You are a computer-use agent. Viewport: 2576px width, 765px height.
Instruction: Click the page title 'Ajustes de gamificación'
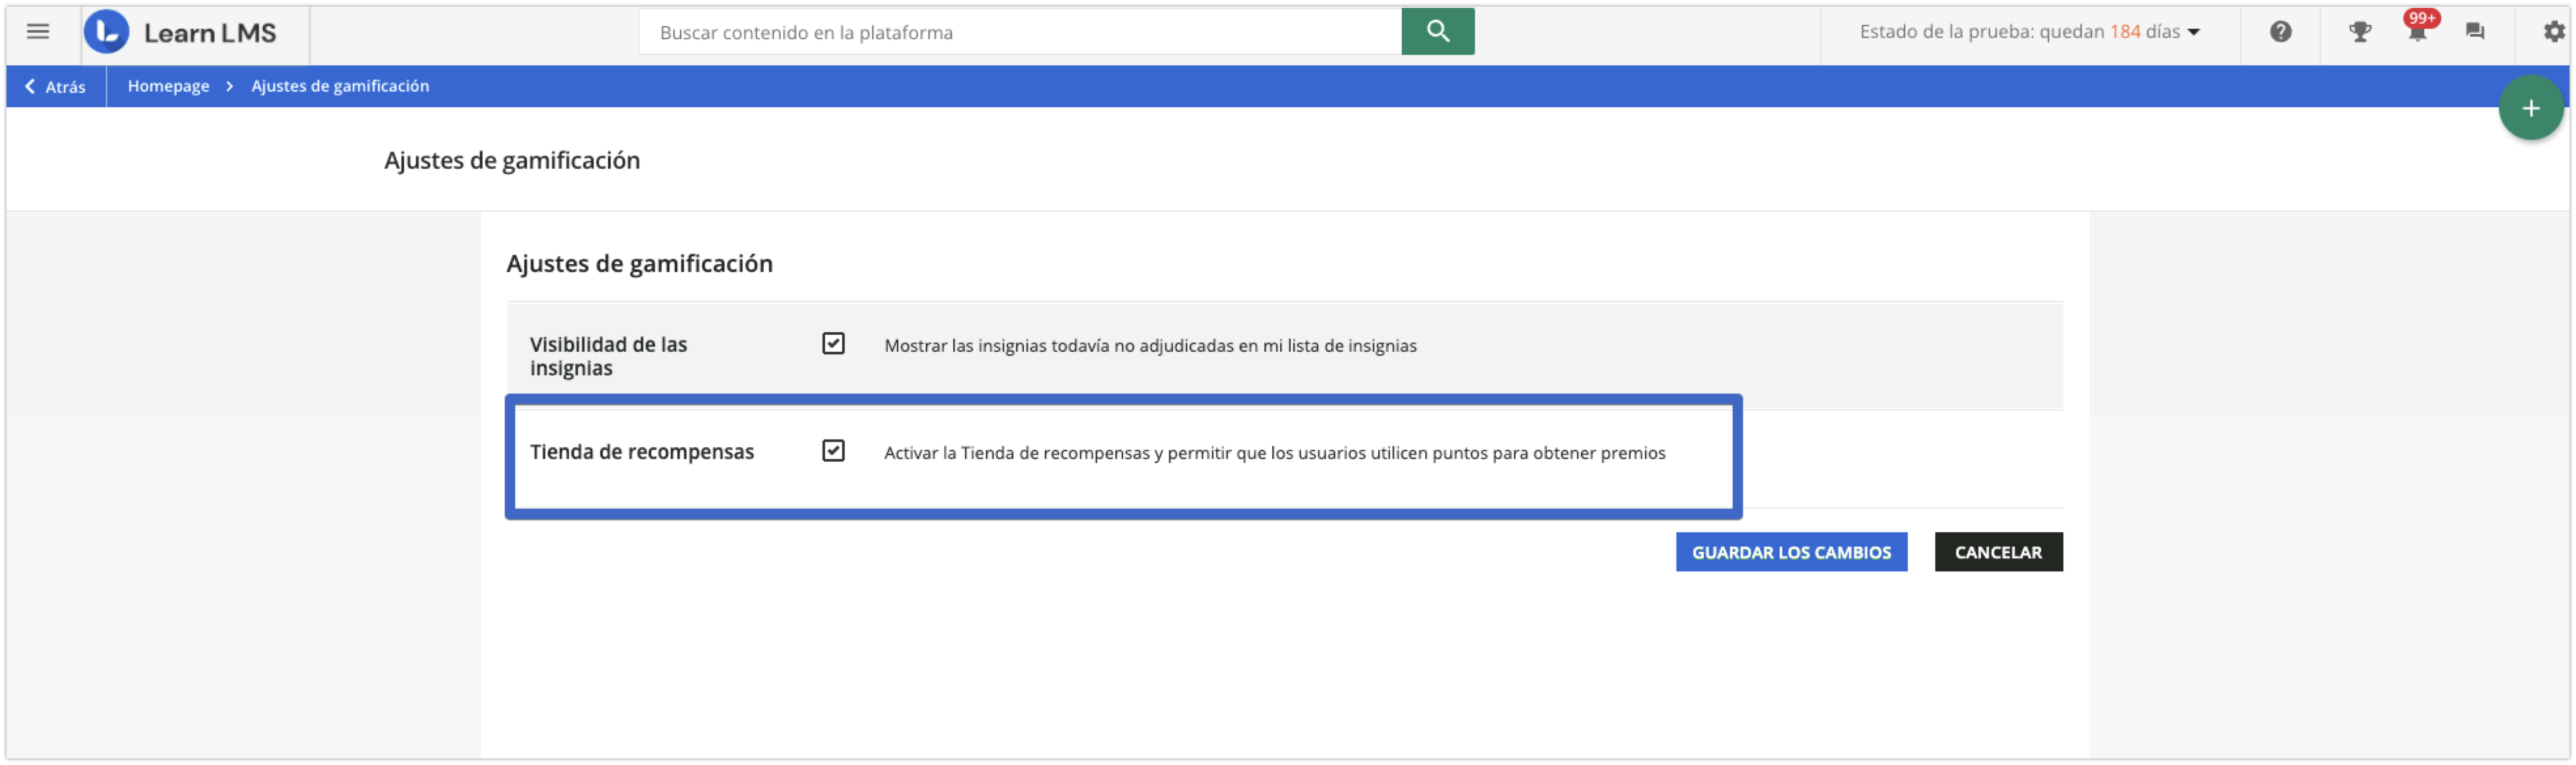512,161
